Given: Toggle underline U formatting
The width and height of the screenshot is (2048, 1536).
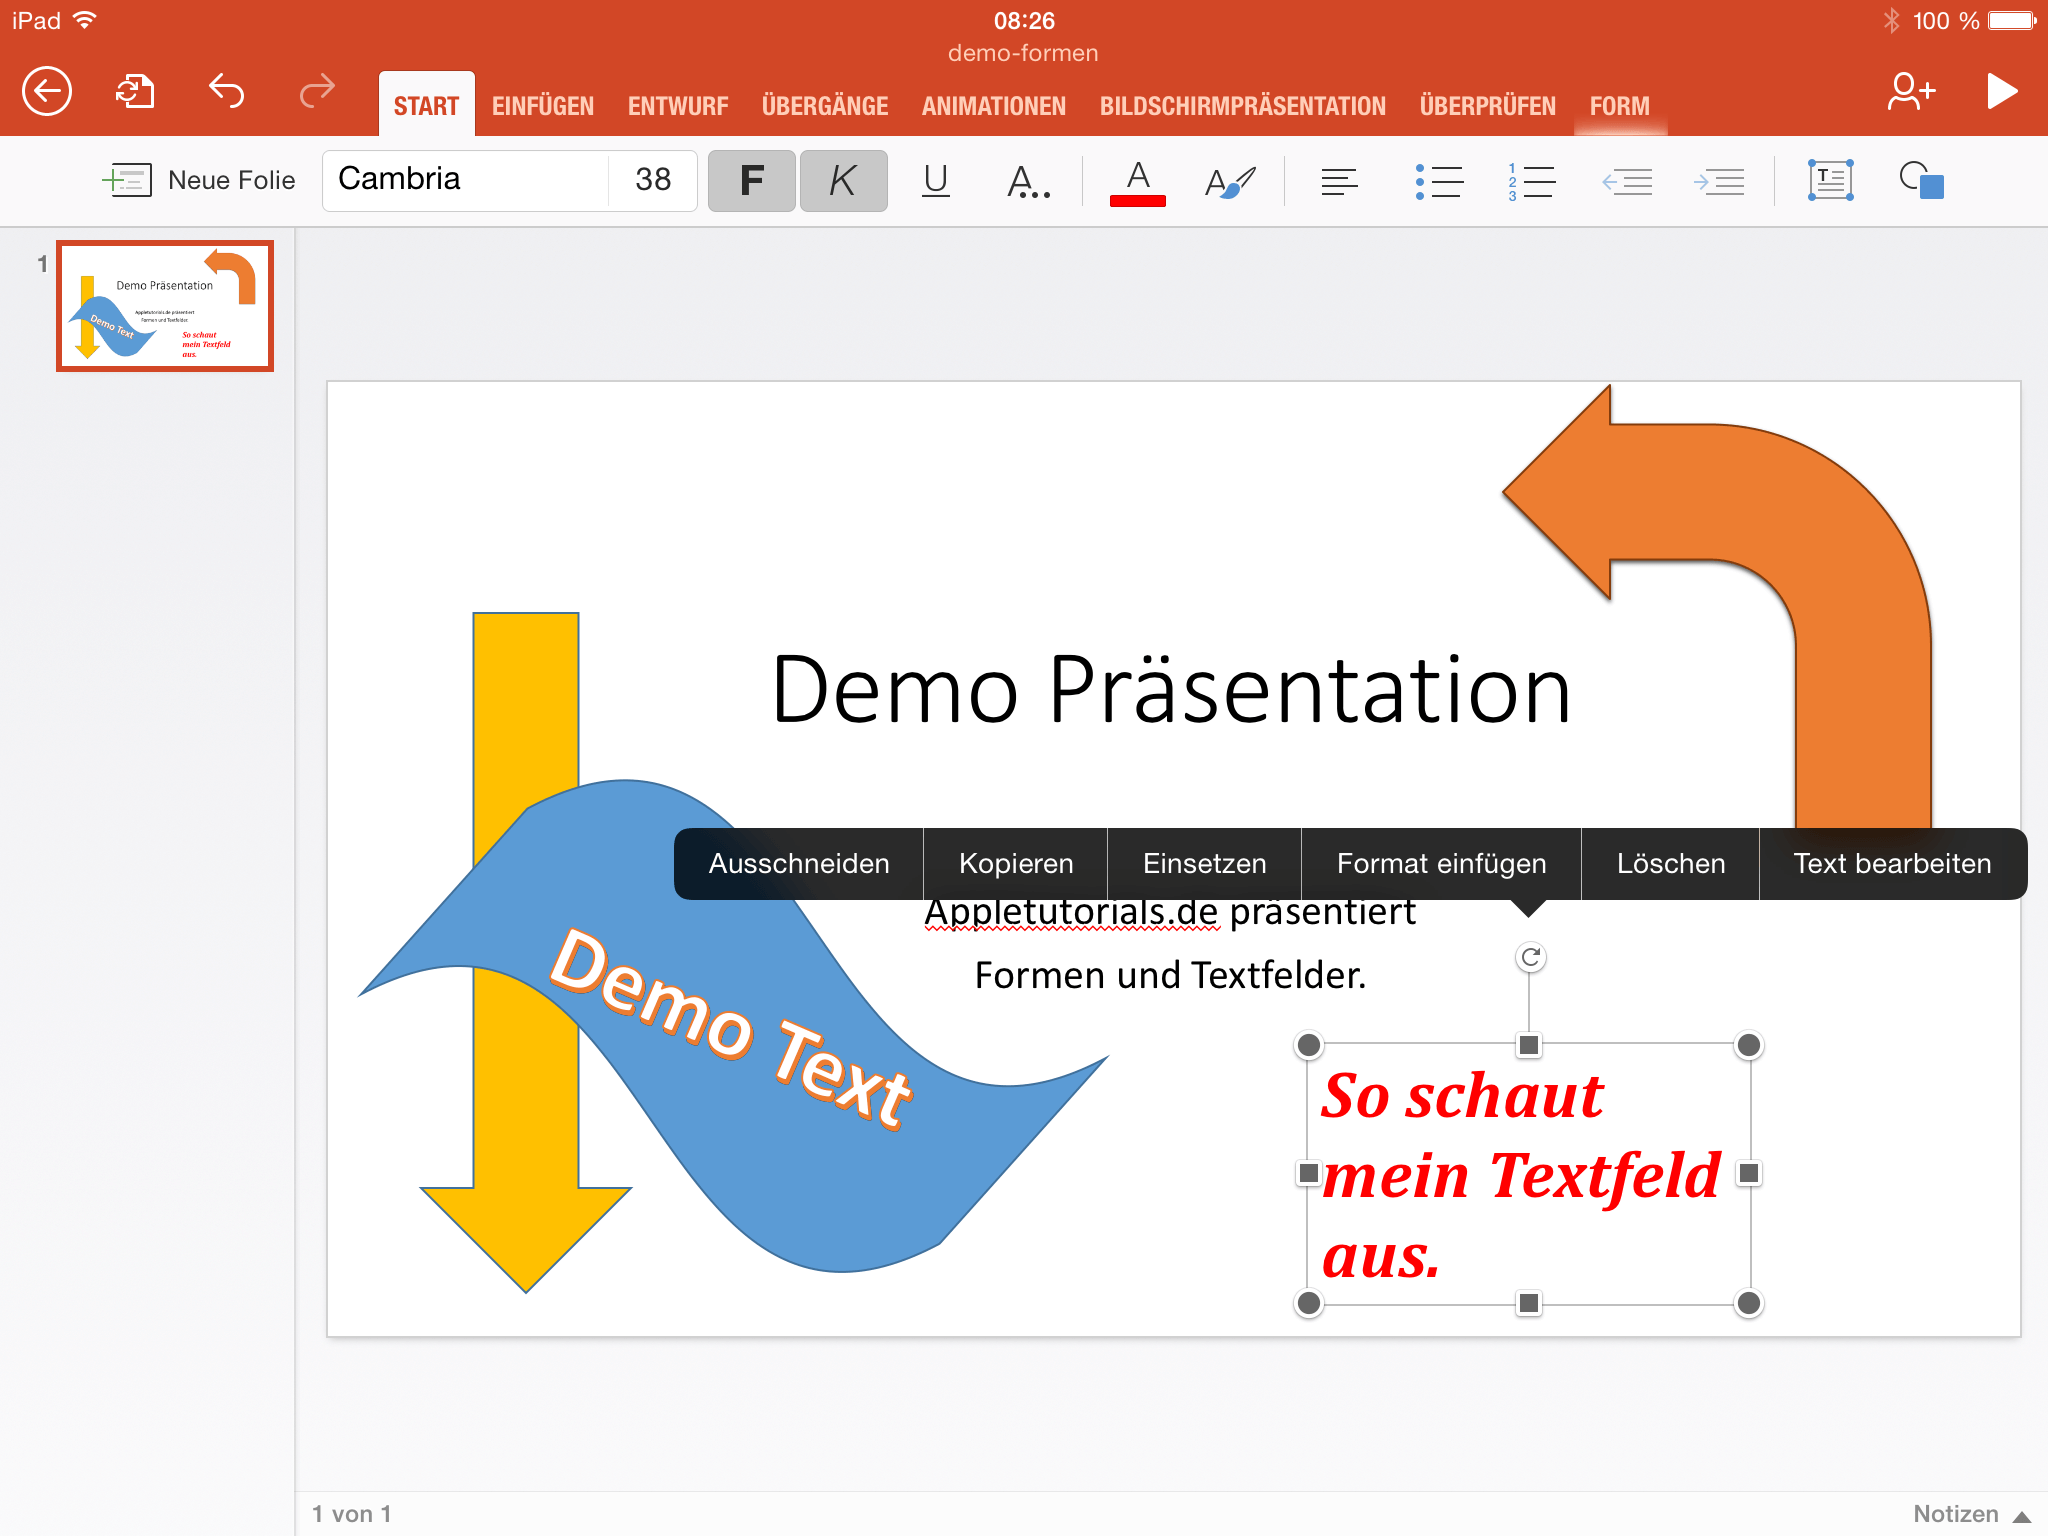Looking at the screenshot, I should pos(935,181).
